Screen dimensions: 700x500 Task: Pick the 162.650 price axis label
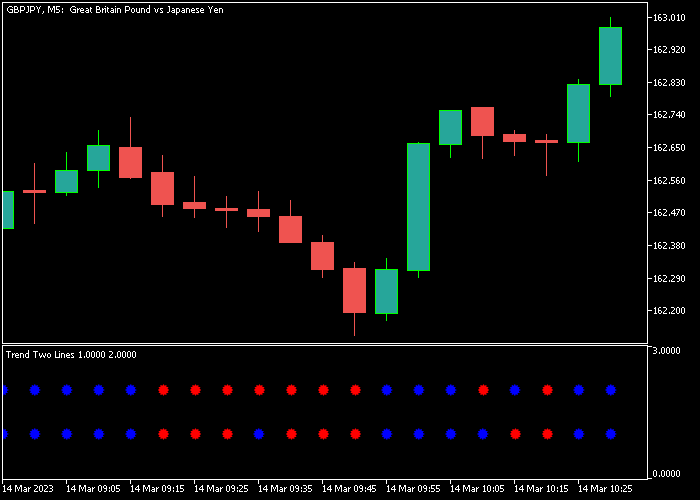tap(668, 147)
